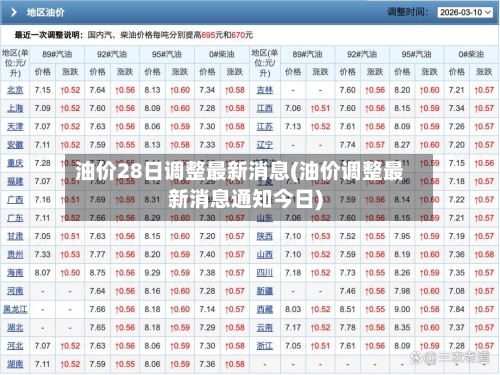
Task: Select the 辽宁 region link
Action: (x=265, y=145)
